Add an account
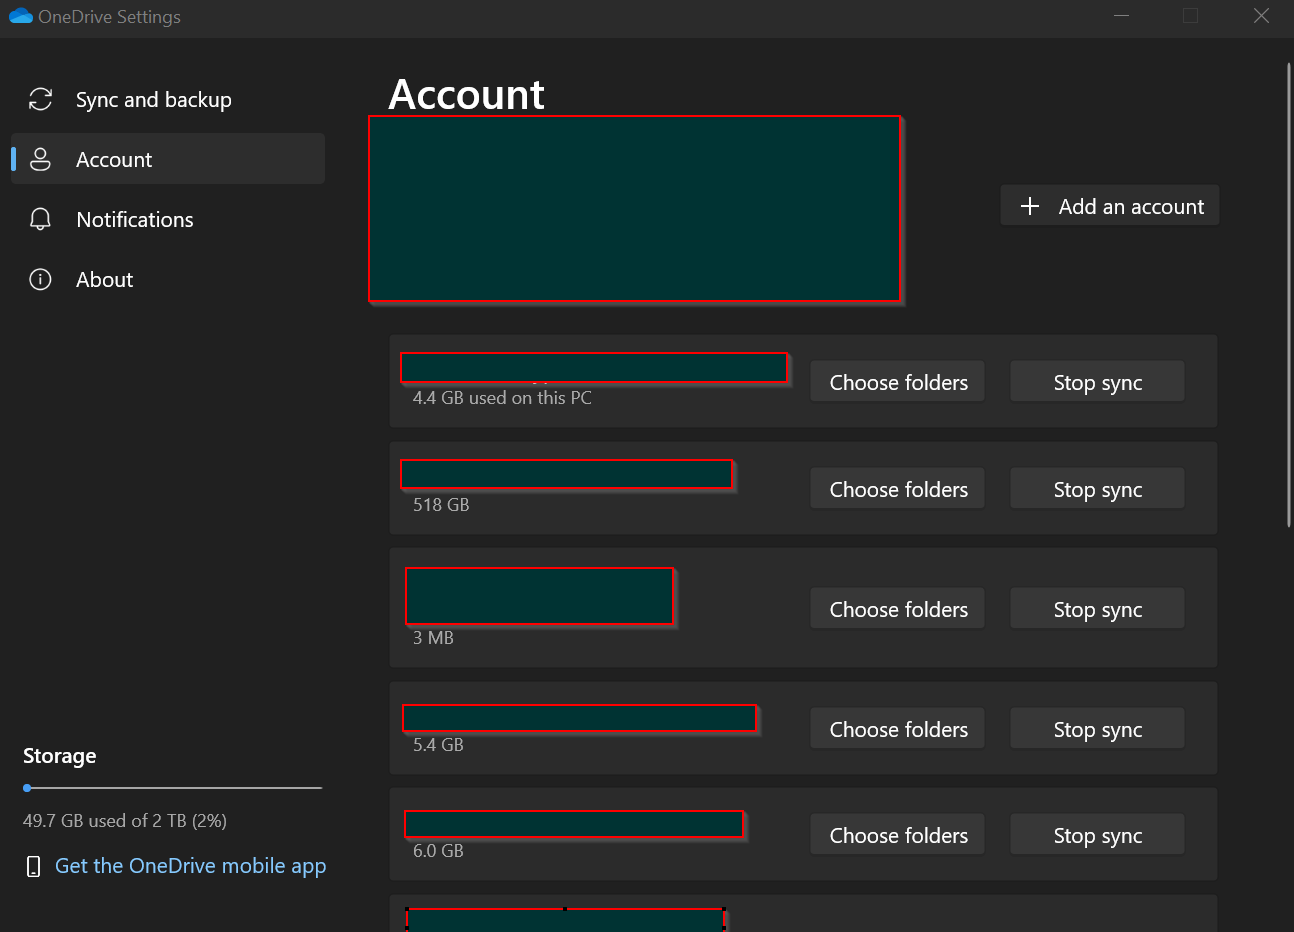The image size is (1294, 932). [1110, 206]
